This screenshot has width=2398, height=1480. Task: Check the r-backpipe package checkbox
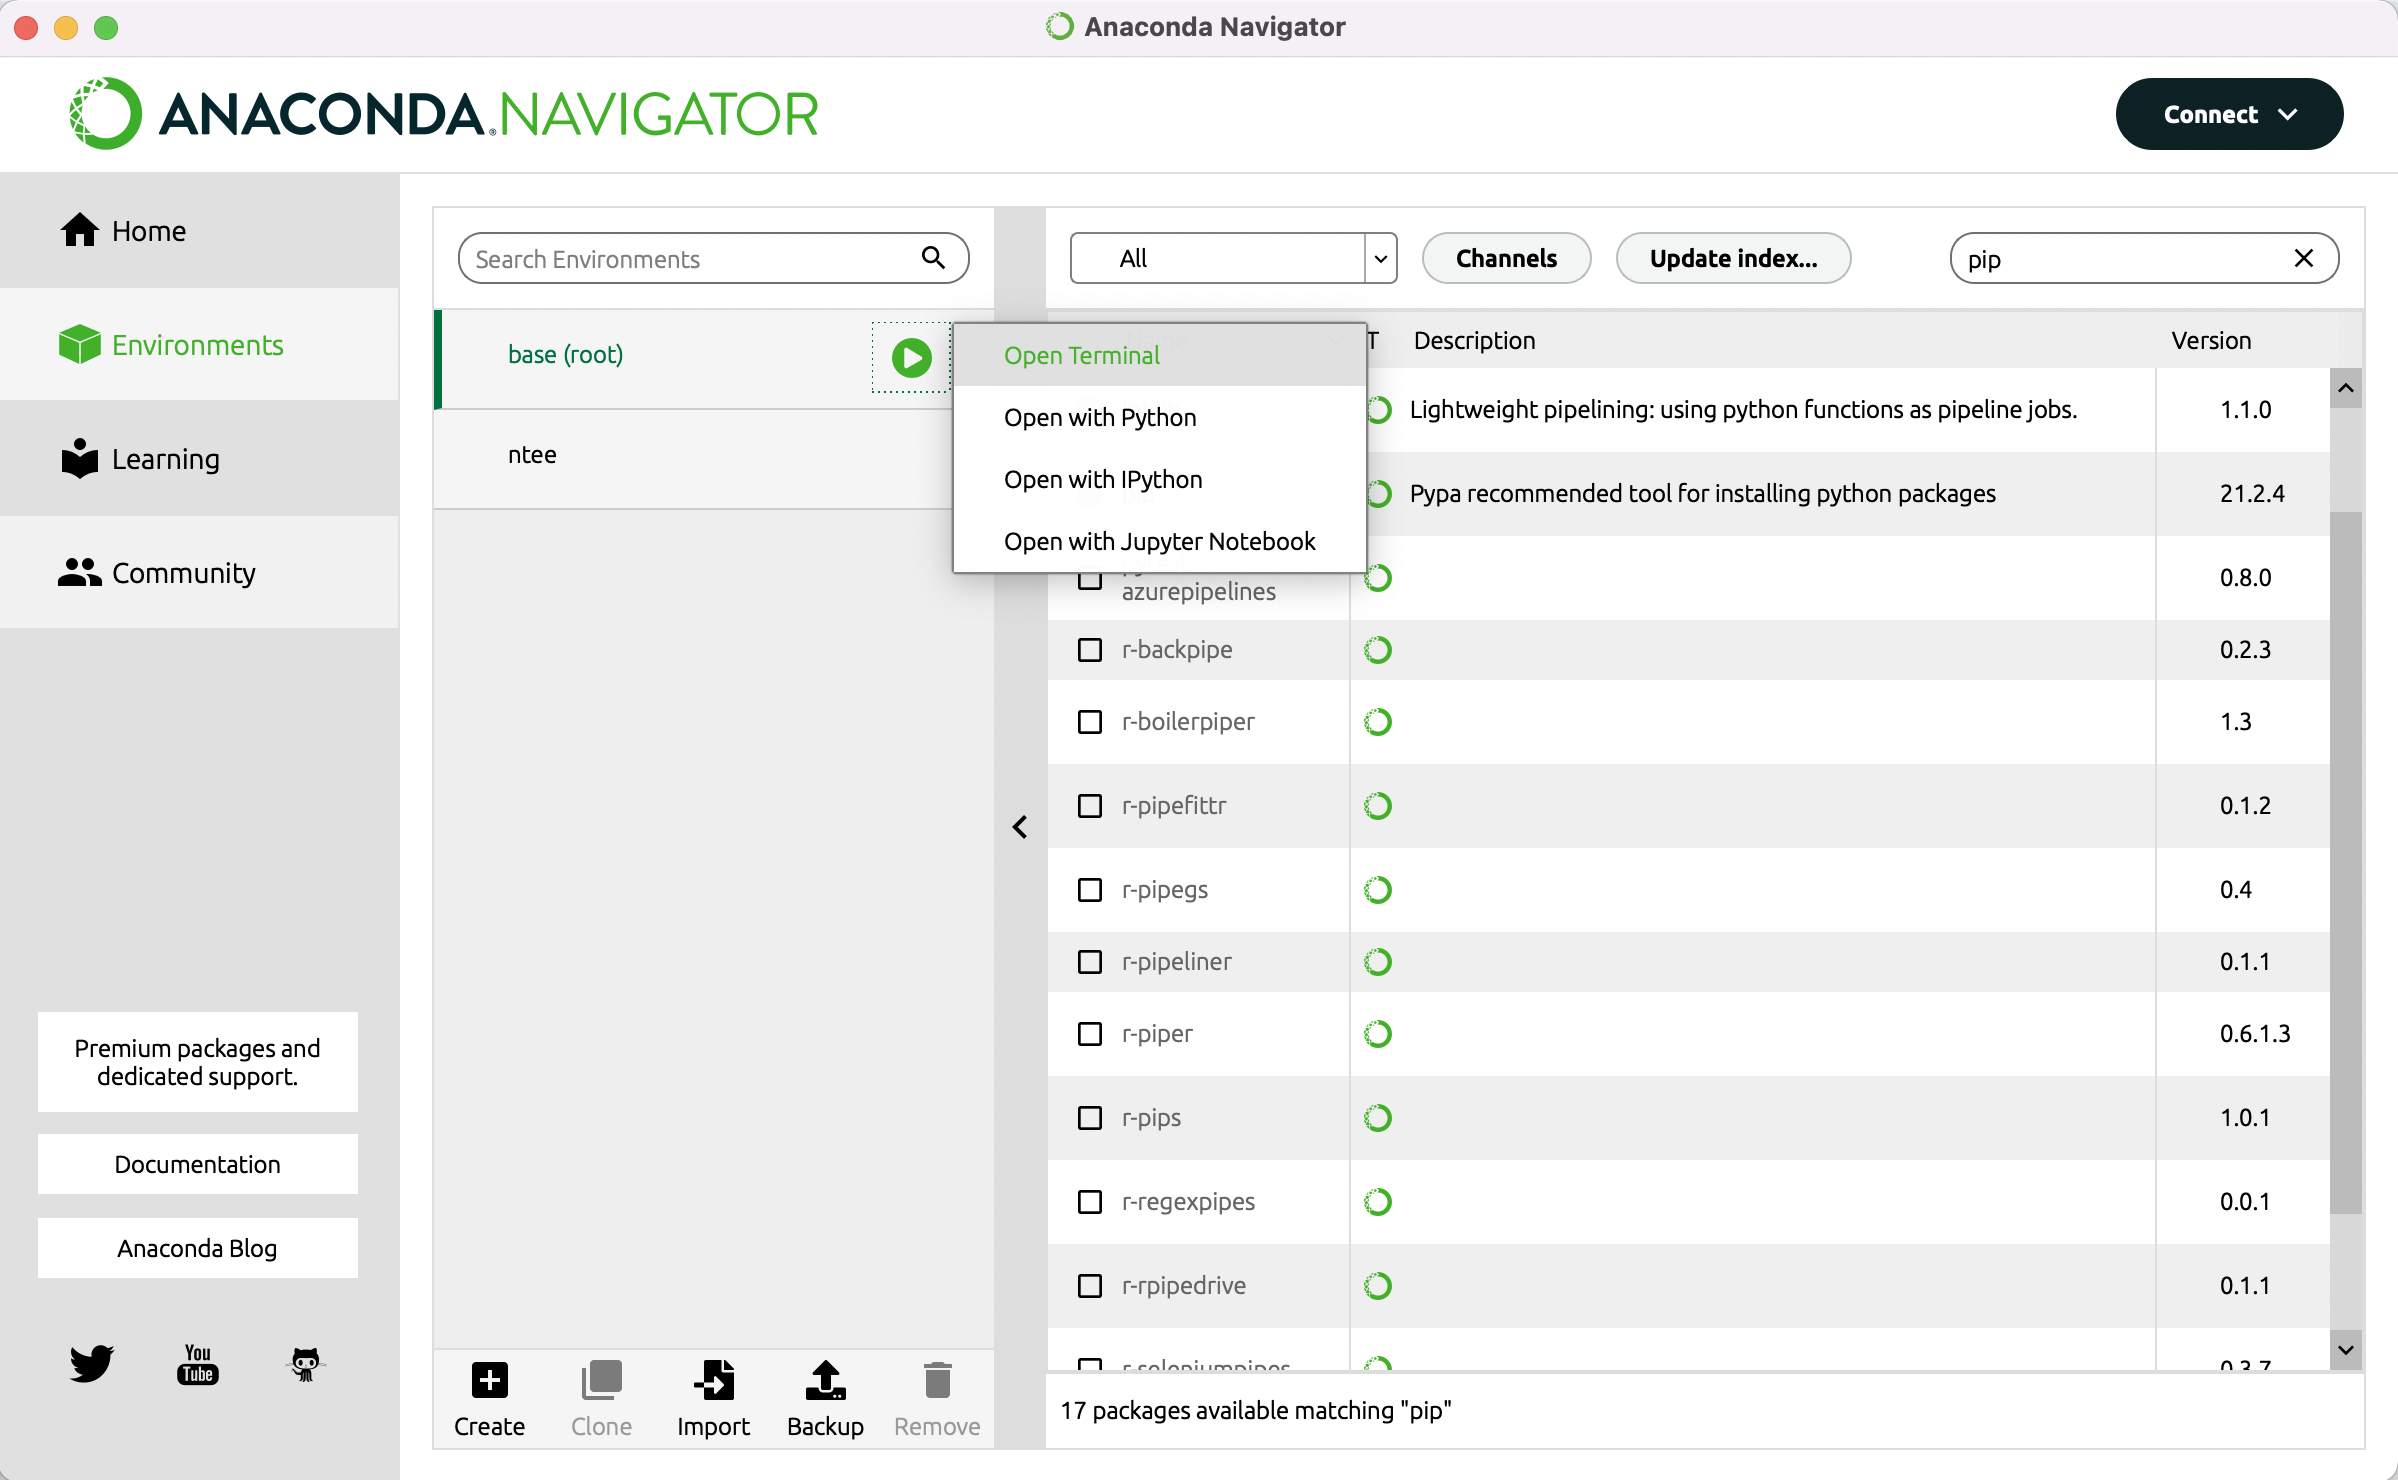pyautogui.click(x=1090, y=650)
